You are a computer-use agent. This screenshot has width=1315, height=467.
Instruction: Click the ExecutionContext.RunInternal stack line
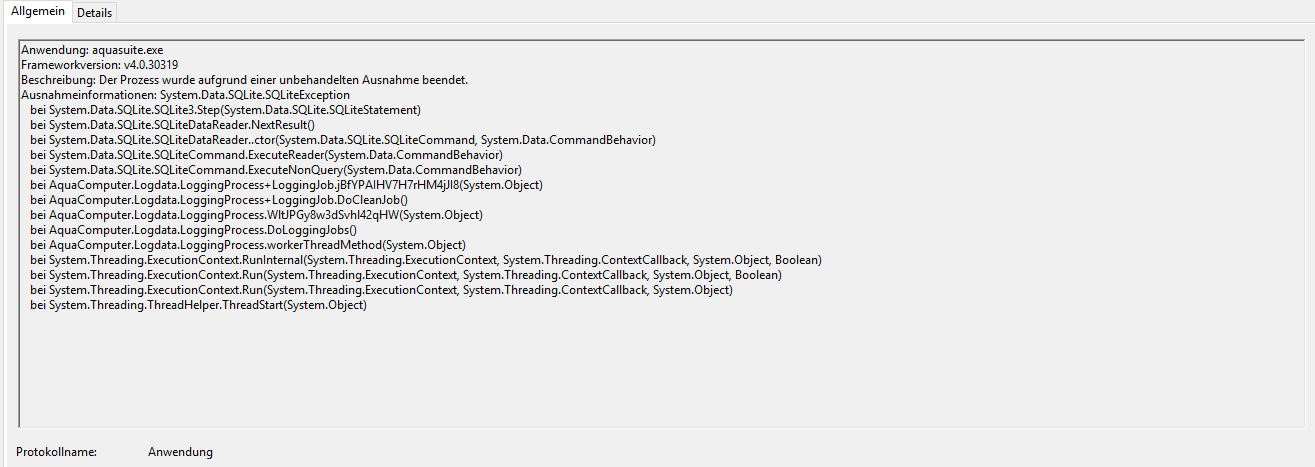pos(426,260)
